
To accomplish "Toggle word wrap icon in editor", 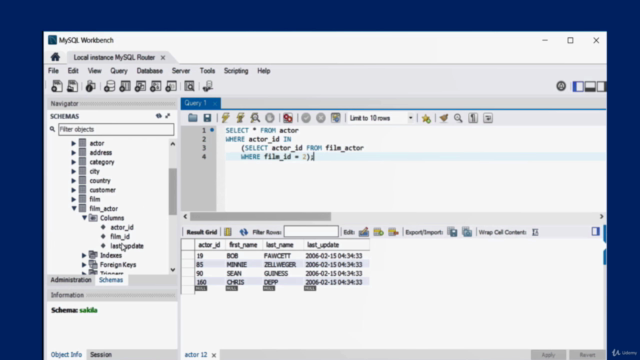I will 488,118.
